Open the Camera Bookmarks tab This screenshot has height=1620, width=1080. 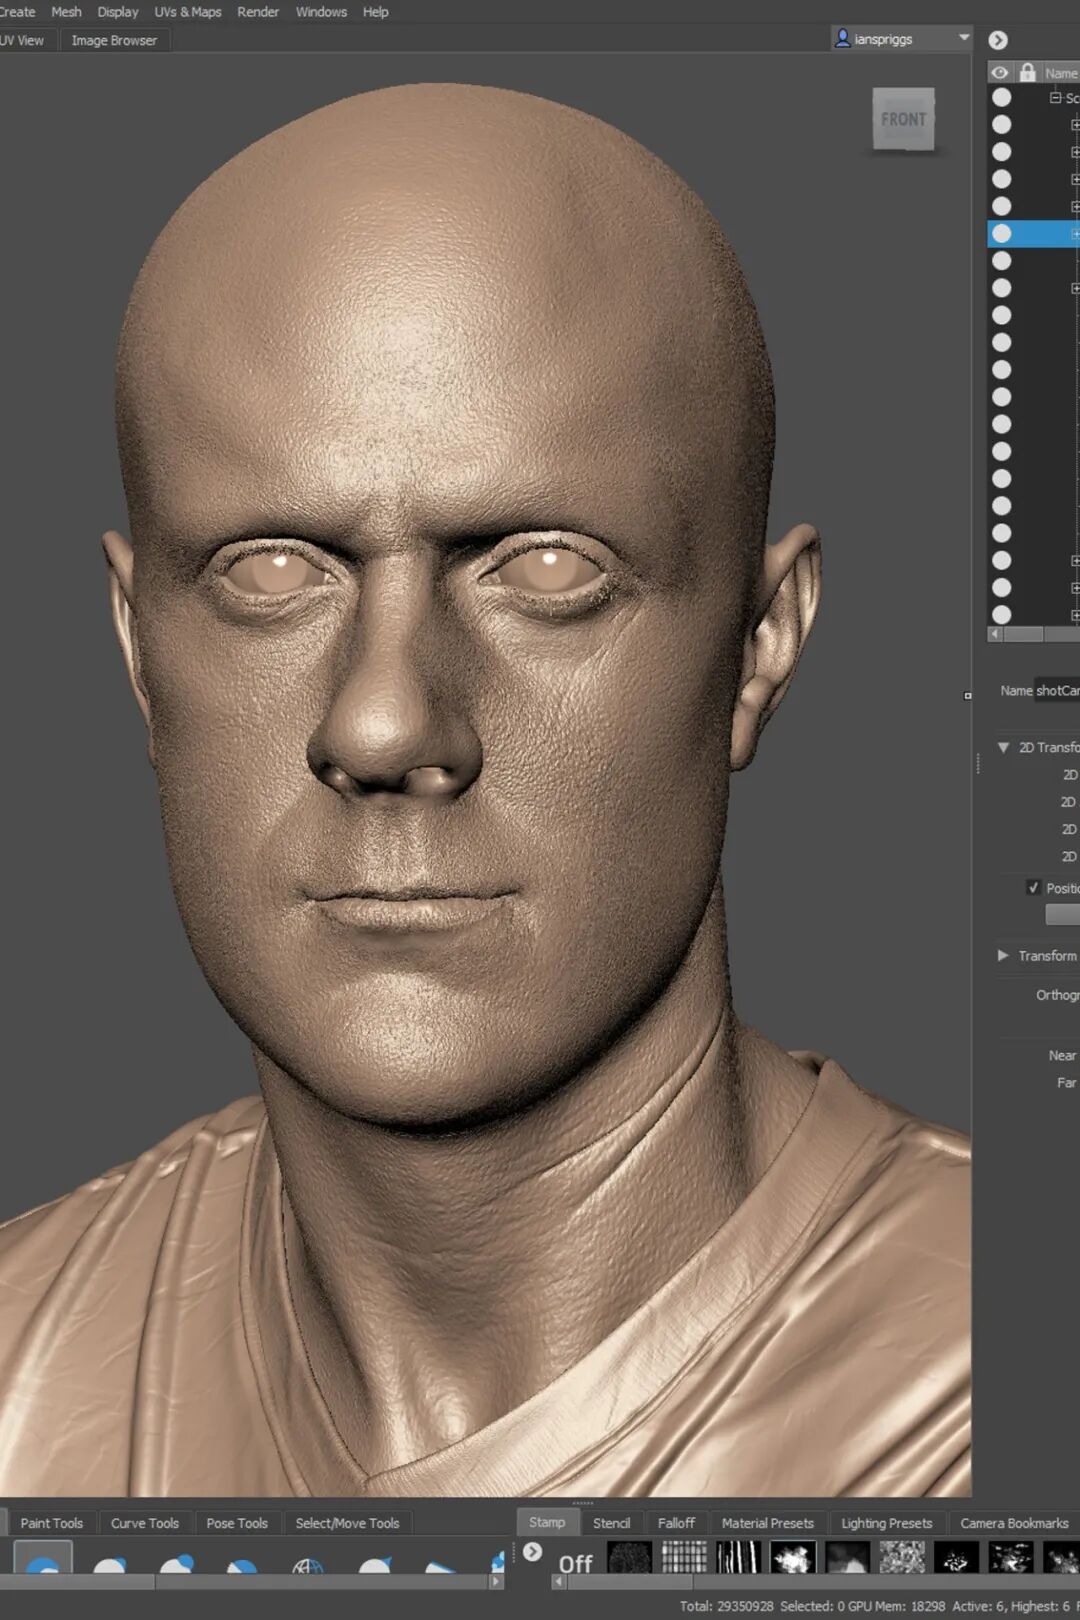click(x=1014, y=1523)
